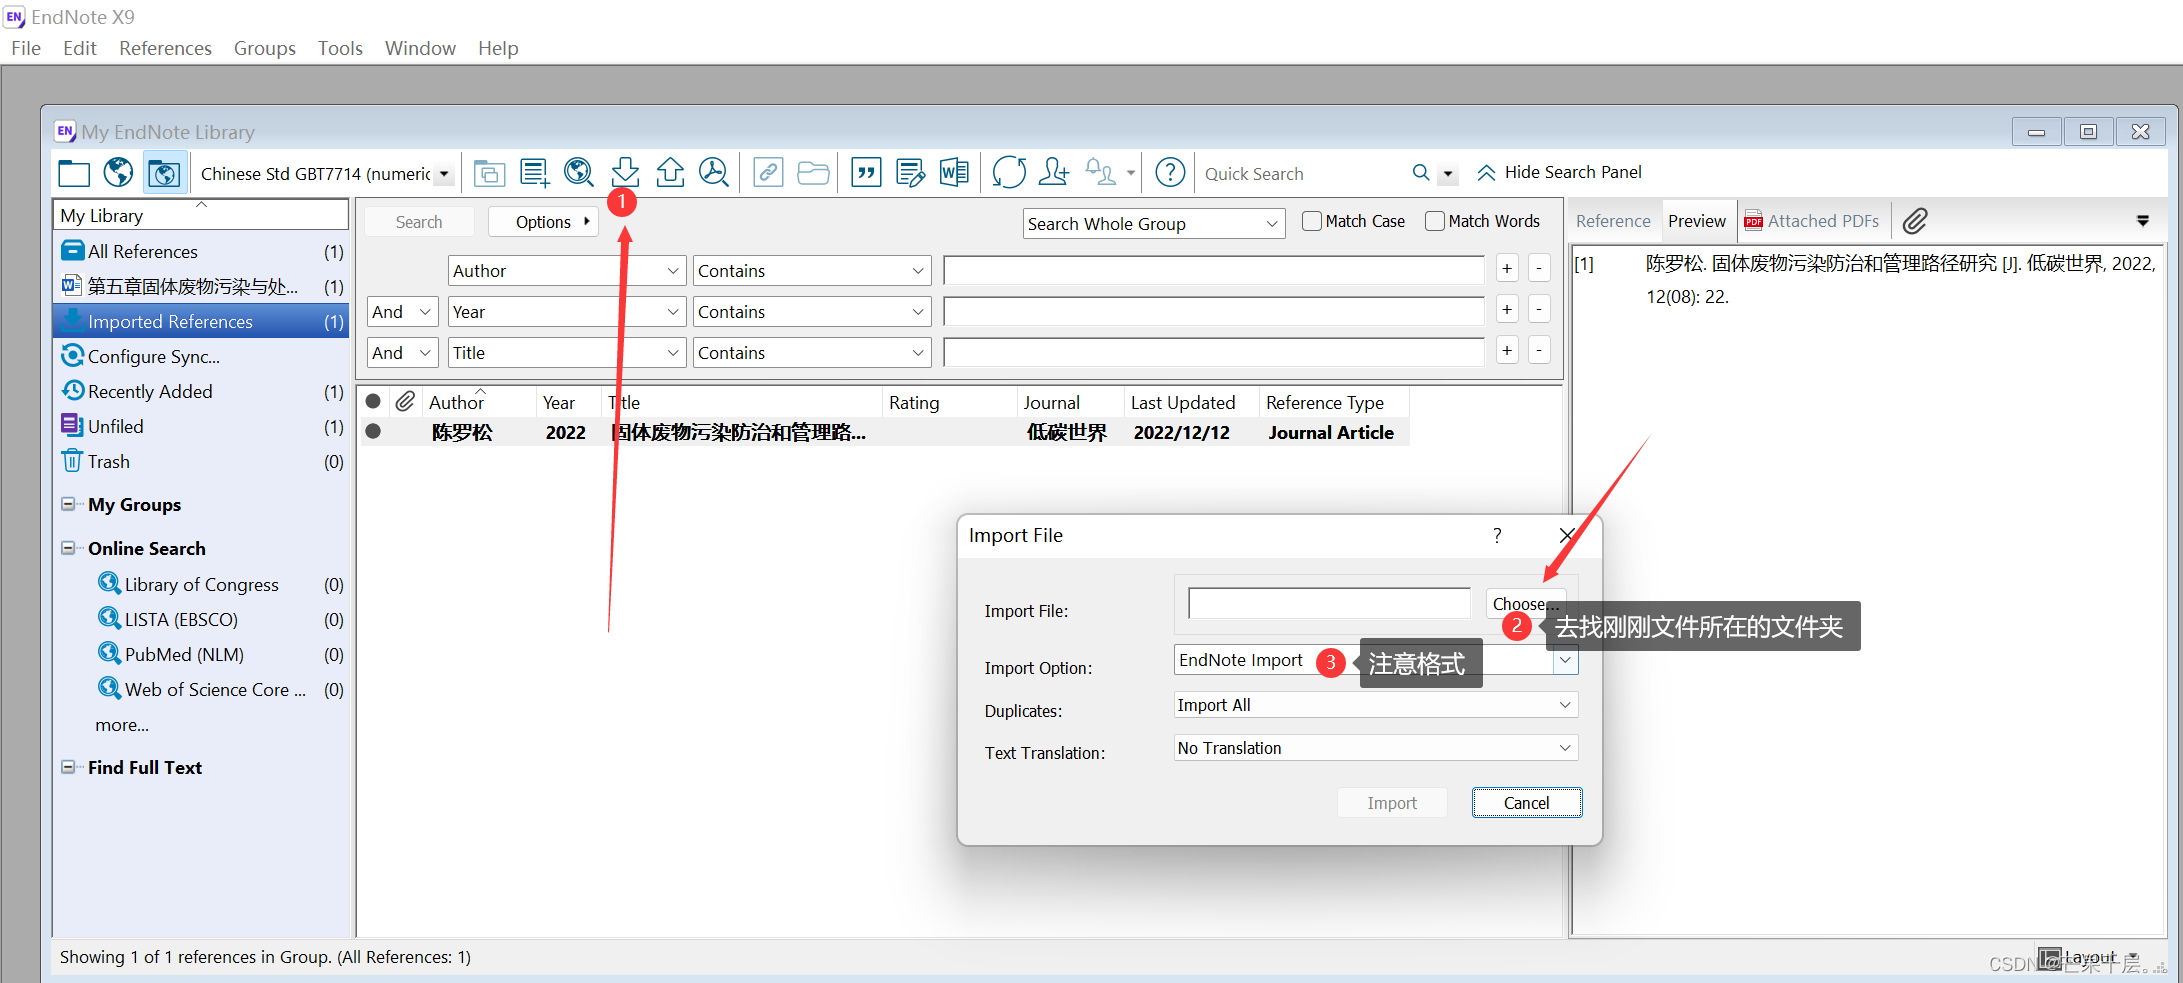Click Format Bibliography icon
2183x983 pixels.
click(x=910, y=173)
